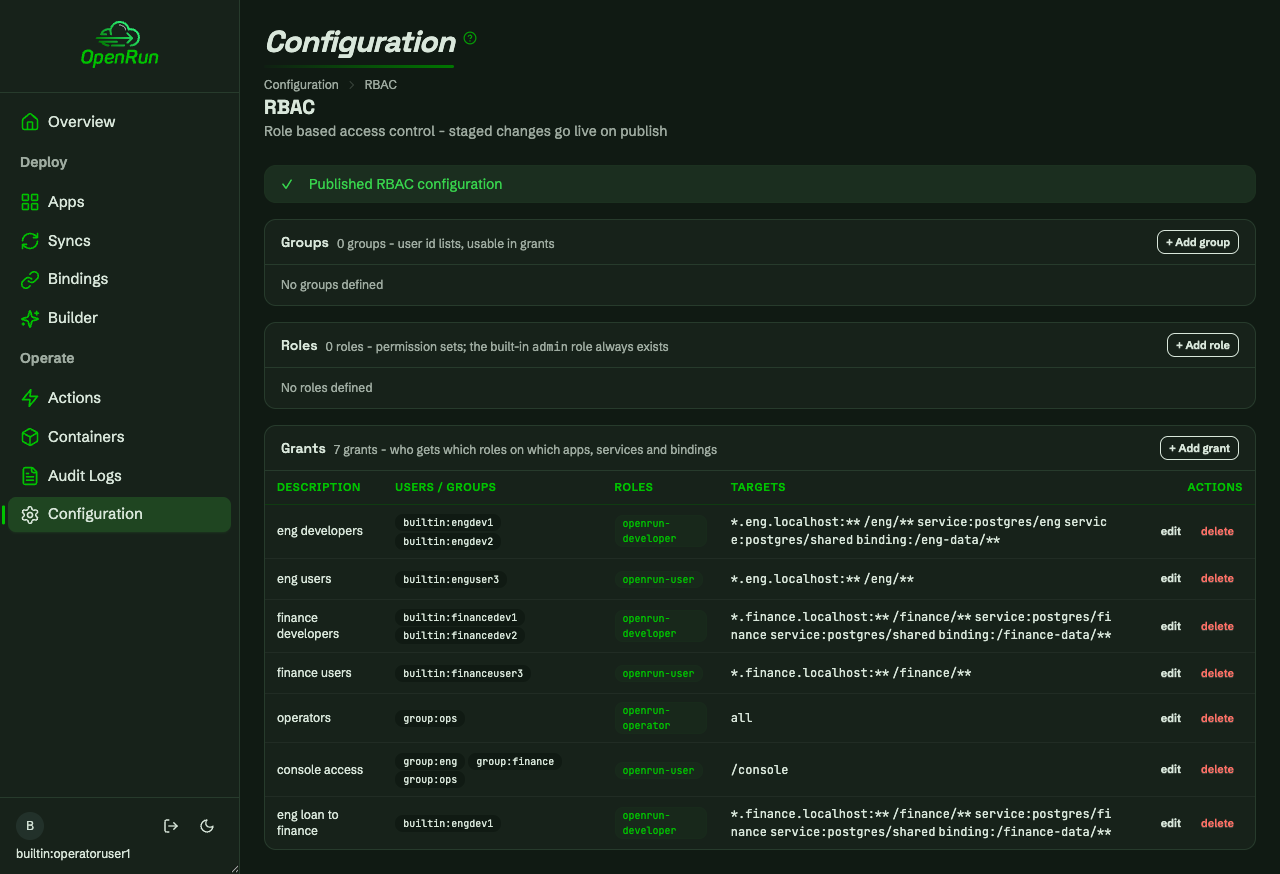Delete the eng developers grant

(1217, 532)
